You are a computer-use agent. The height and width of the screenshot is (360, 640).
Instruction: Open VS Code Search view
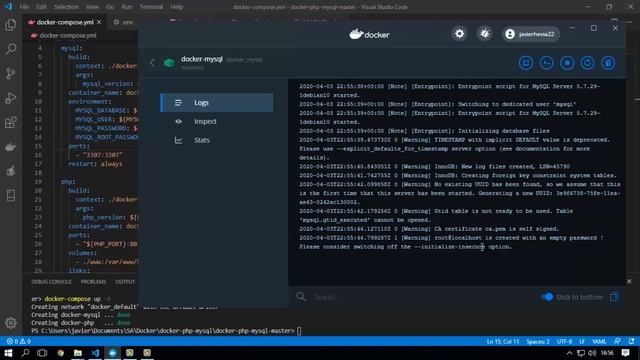(11, 49)
